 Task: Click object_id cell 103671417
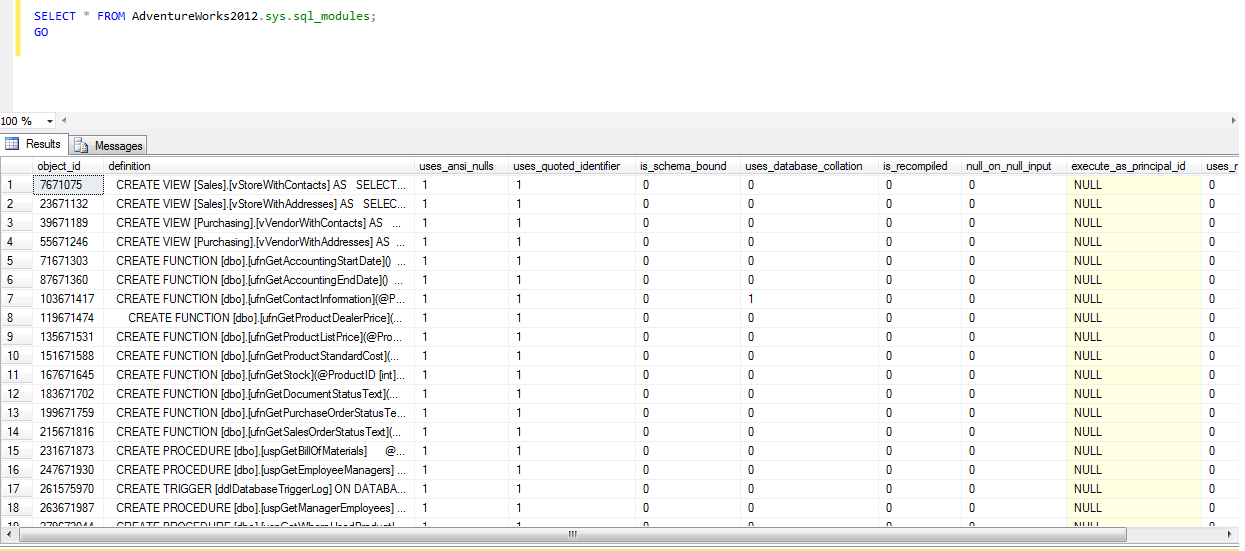[67, 299]
